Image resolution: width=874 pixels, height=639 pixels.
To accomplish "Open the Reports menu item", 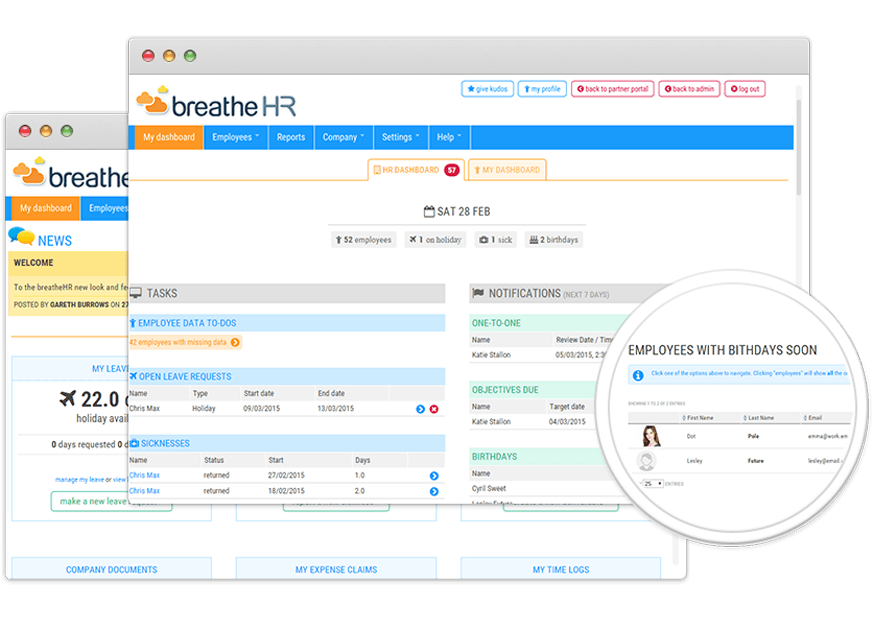I will pos(291,137).
